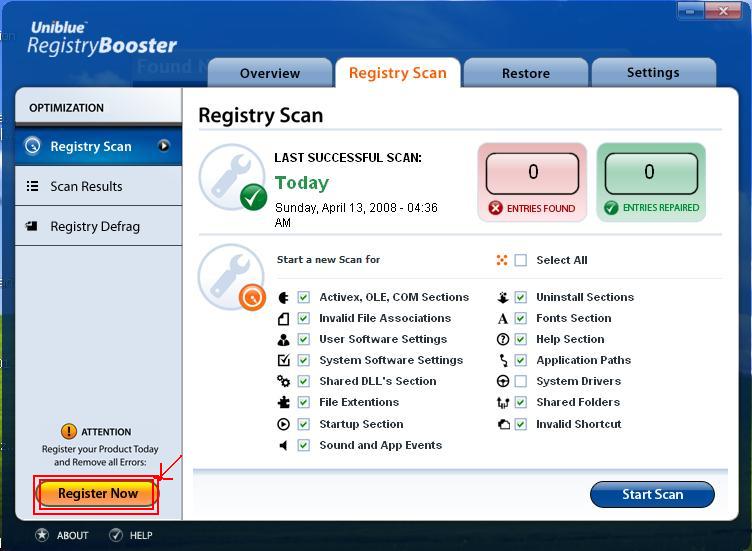
Task: Uncheck the Help Section checkbox
Action: coord(520,339)
